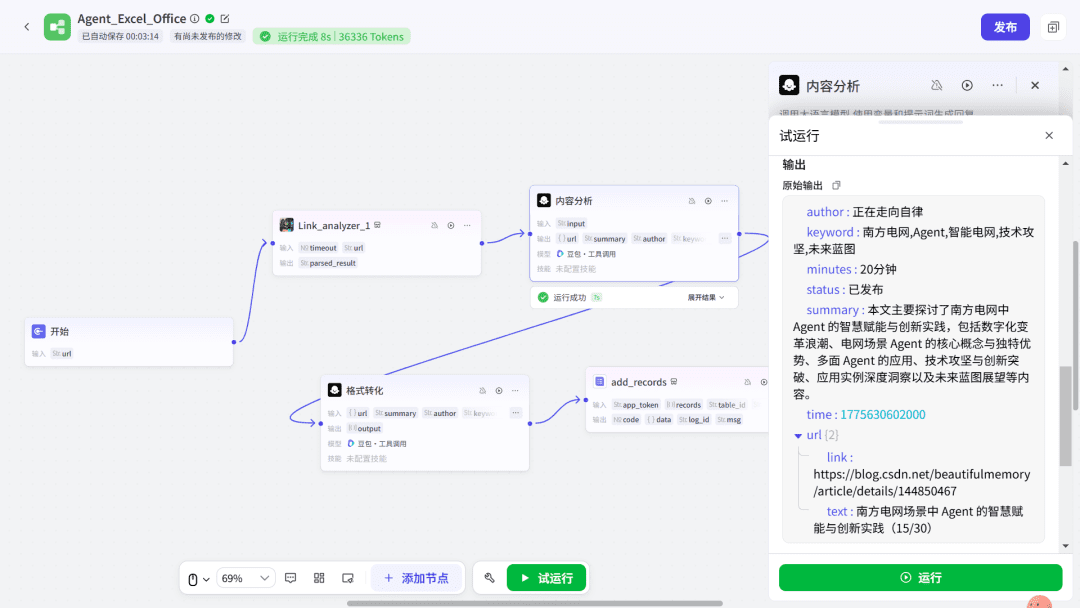This screenshot has width=1080, height=608.
Task: Click the grid layout icon in the bottom toolbar
Action: click(x=319, y=578)
